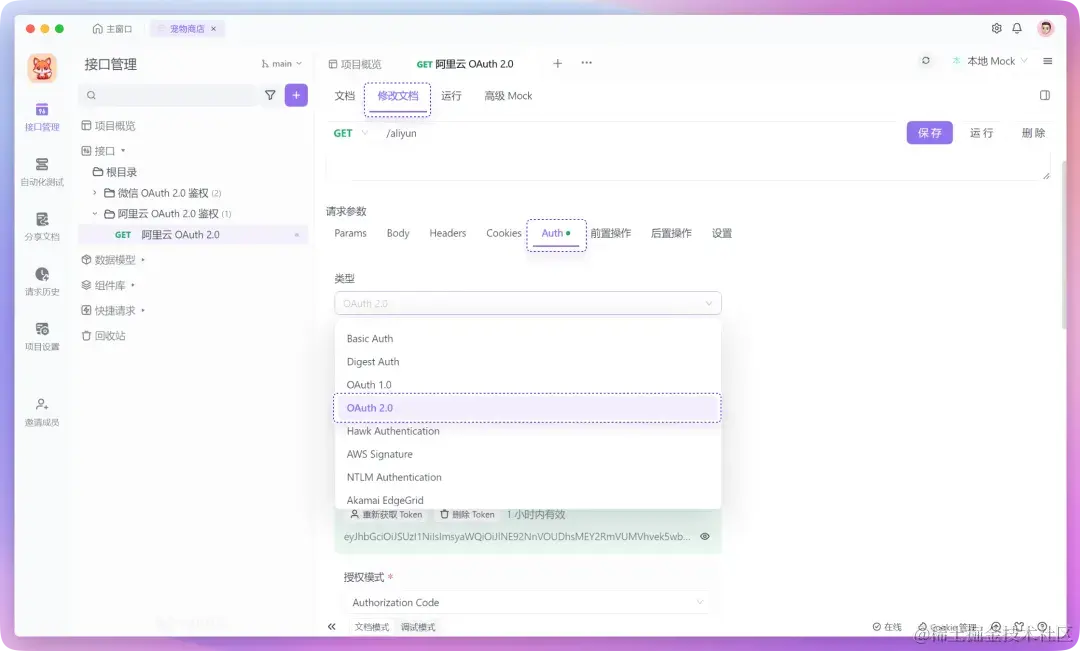Open the filter icon beside the search box
Image resolution: width=1080 pixels, height=651 pixels.
pos(270,94)
